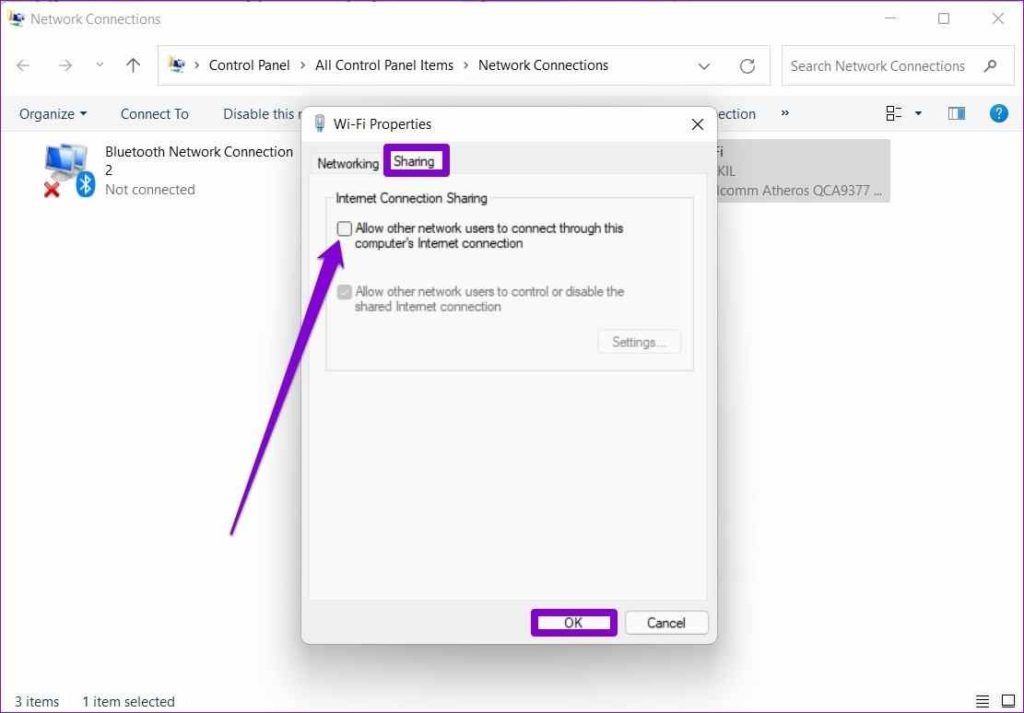
Task: Maximize the Network Connections window
Action: click(944, 19)
